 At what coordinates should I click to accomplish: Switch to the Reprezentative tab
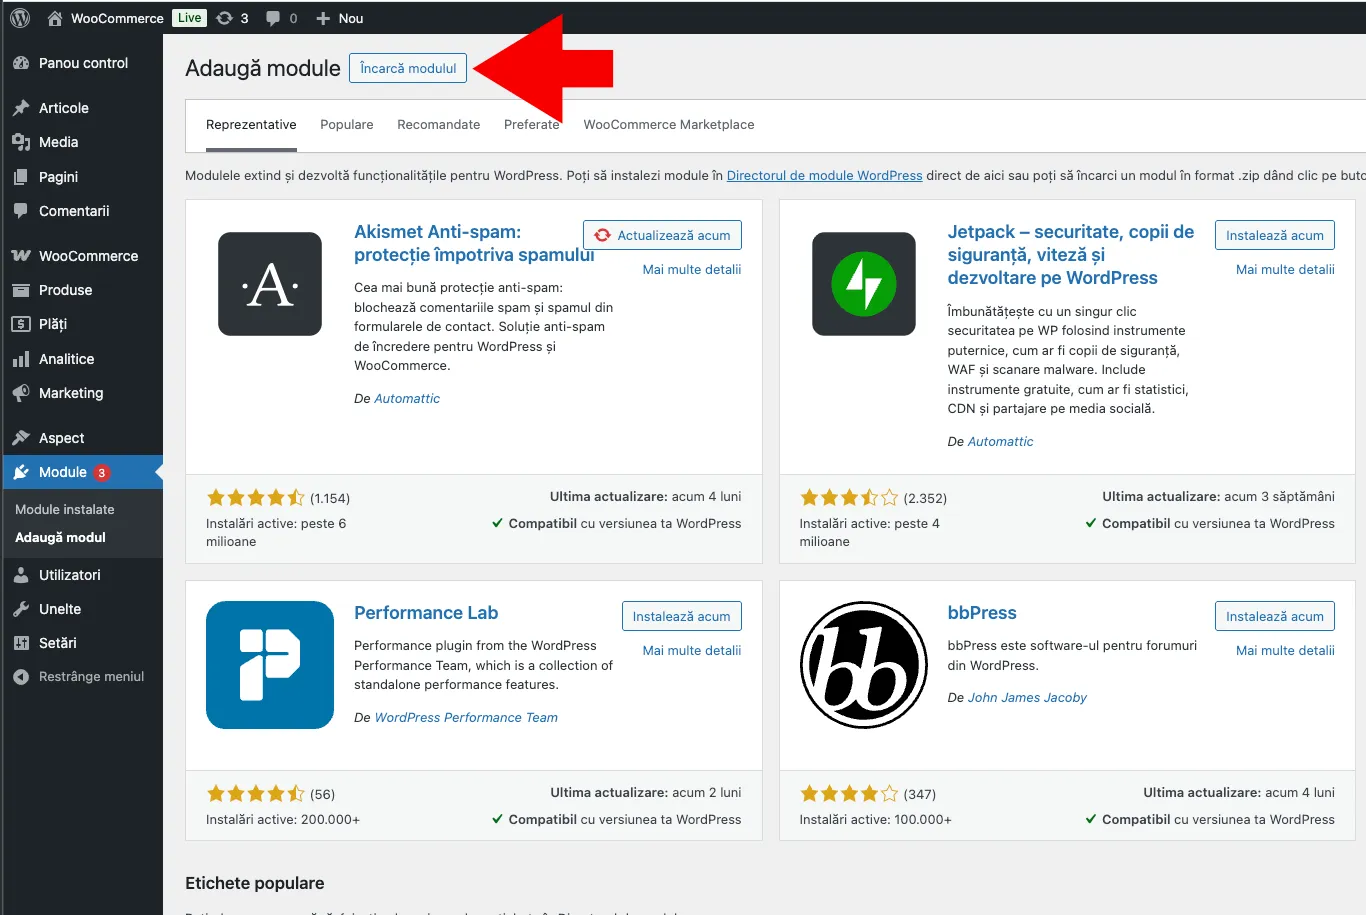pyautogui.click(x=251, y=125)
